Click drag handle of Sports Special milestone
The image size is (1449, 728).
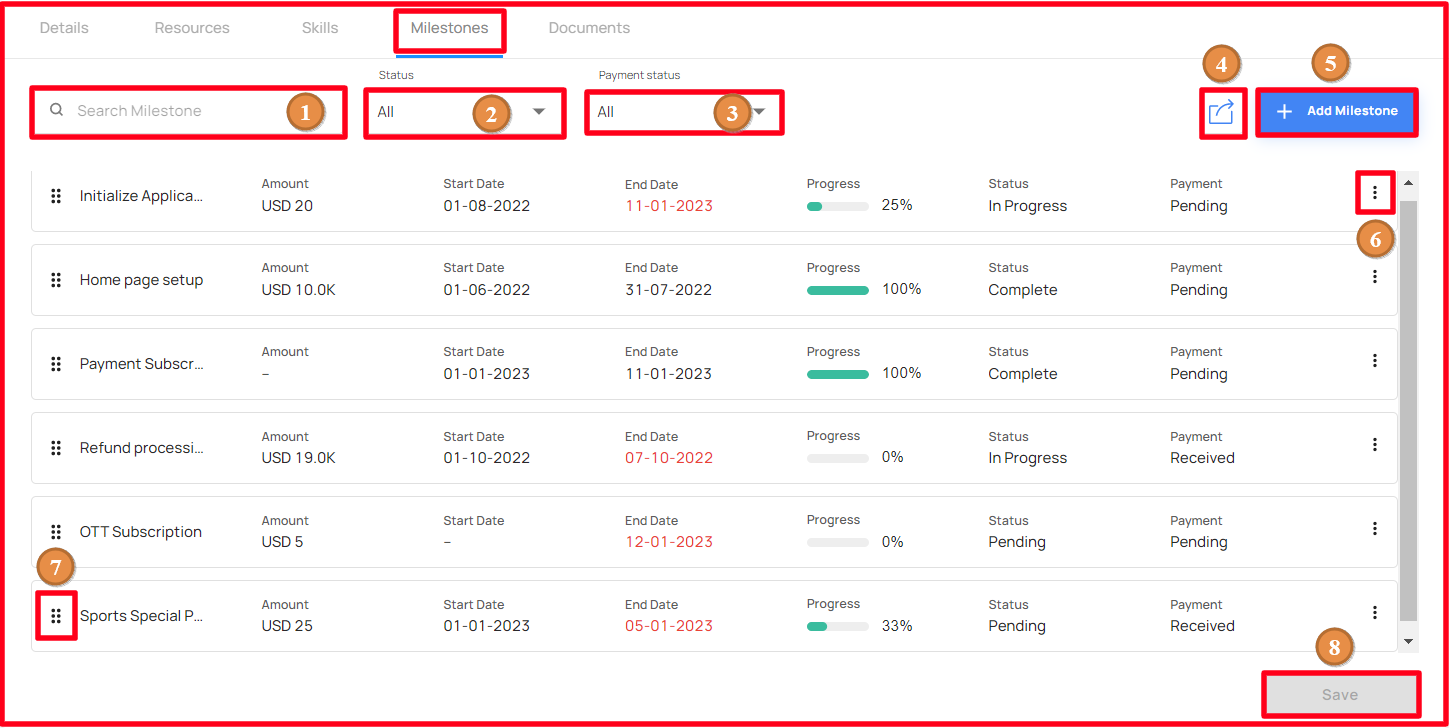pos(56,616)
